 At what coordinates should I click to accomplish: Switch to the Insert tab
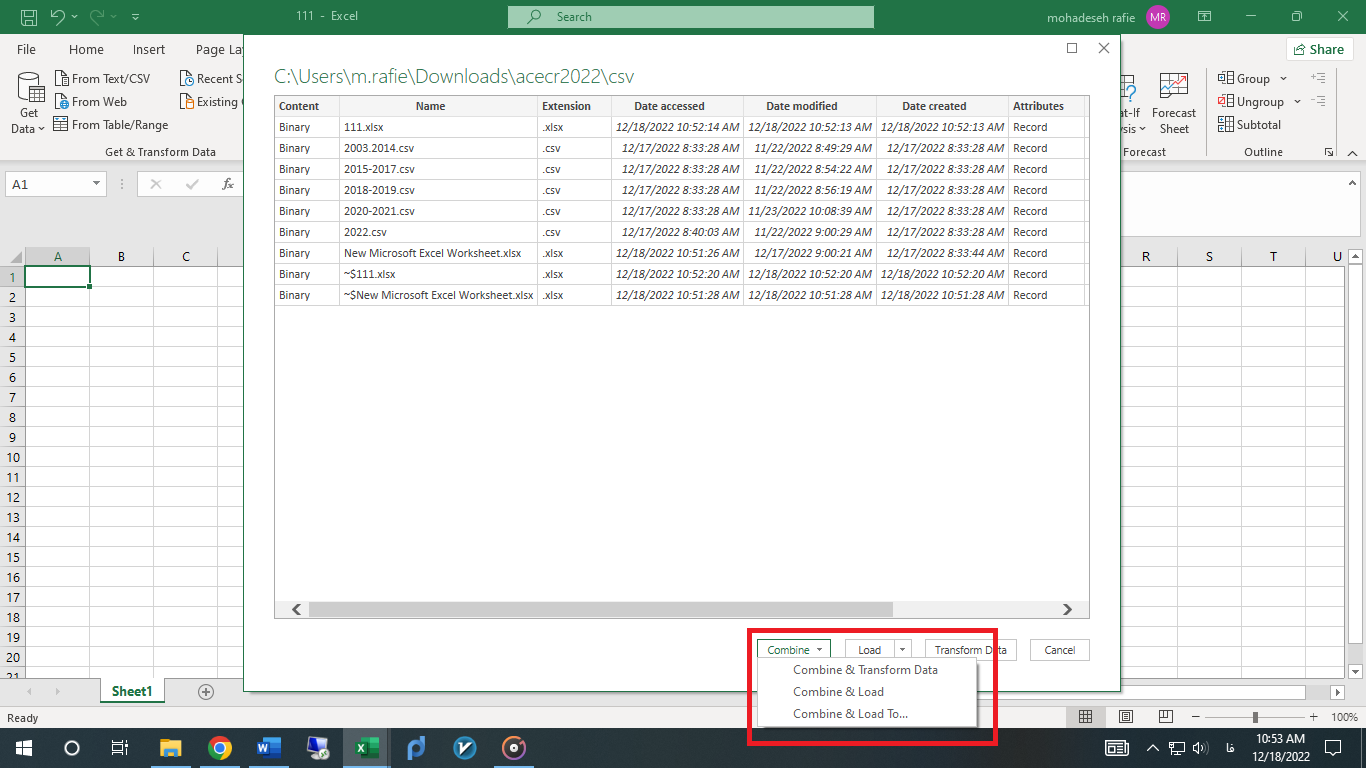tap(149, 49)
